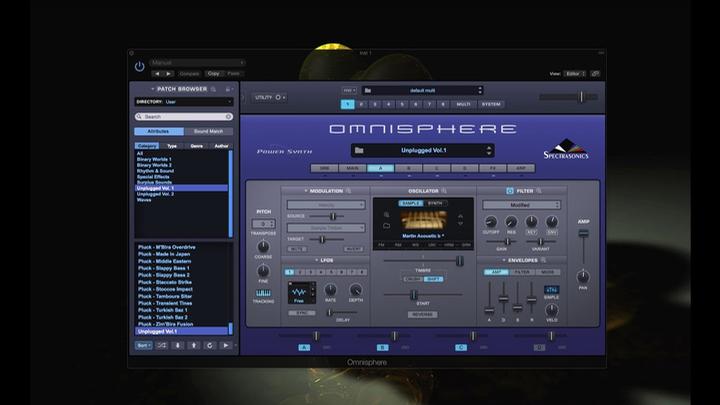This screenshot has height=405, width=720.
Task: Click the keyboard Tracking icon under Pitch
Action: 263,293
